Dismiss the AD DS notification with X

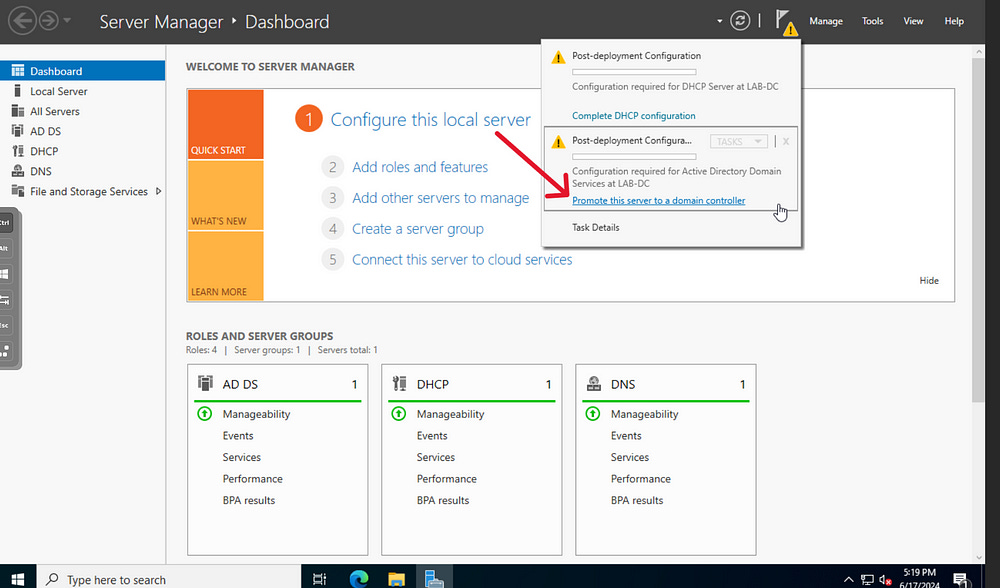pos(786,142)
